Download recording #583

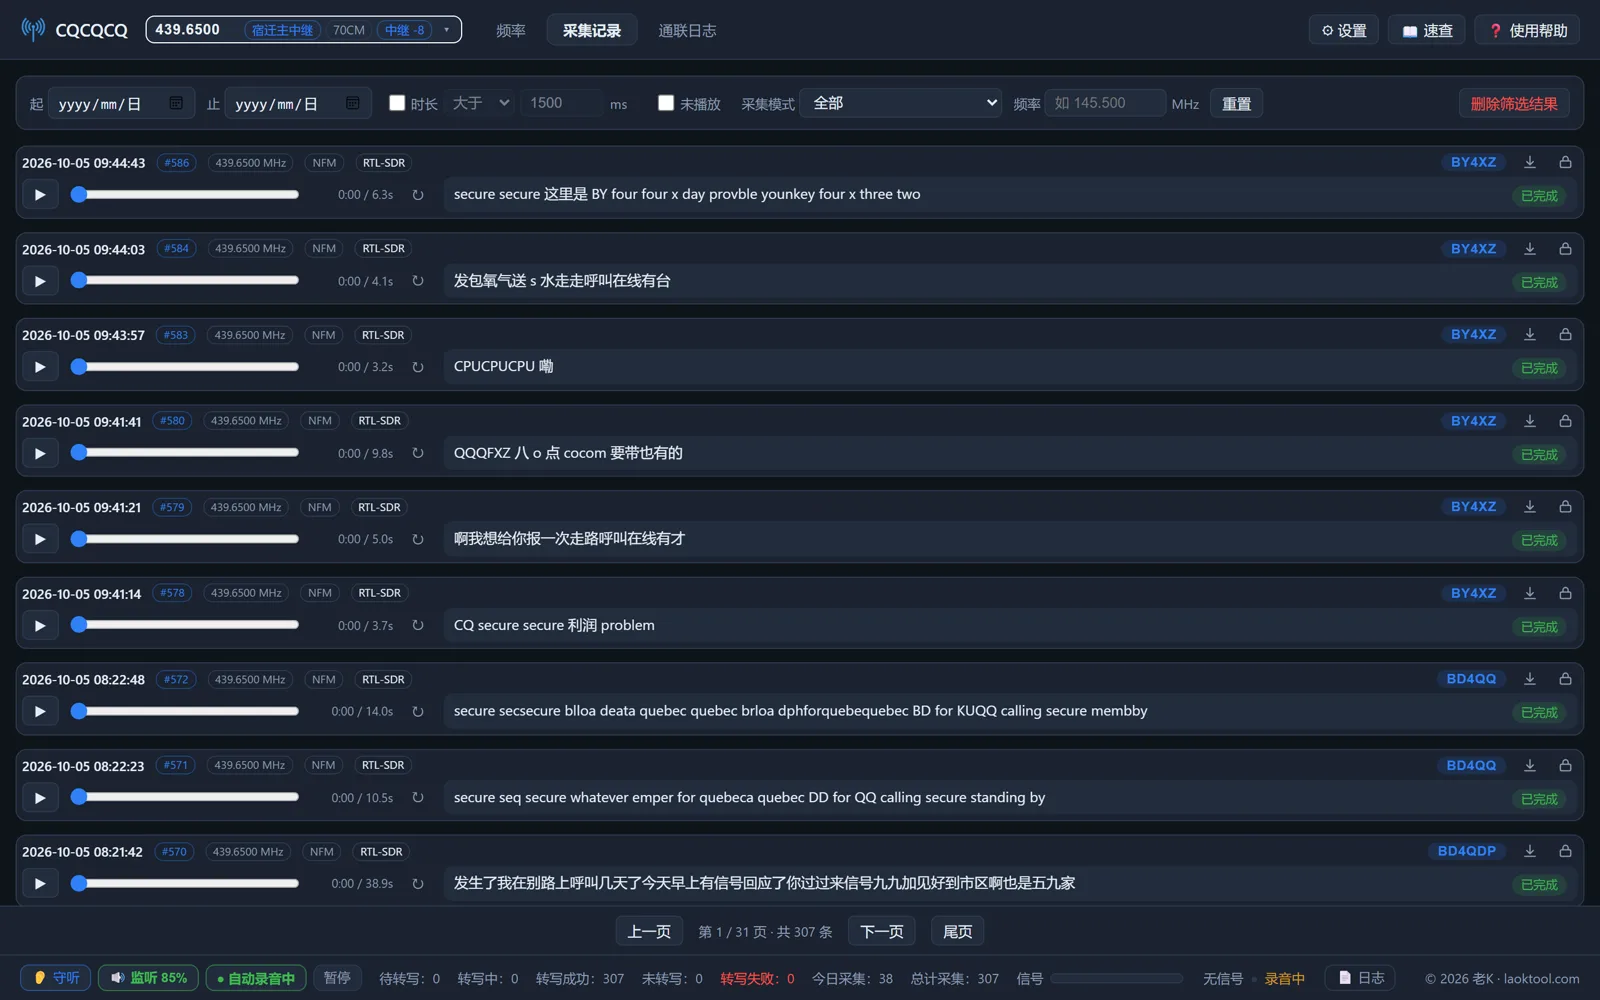[1530, 335]
